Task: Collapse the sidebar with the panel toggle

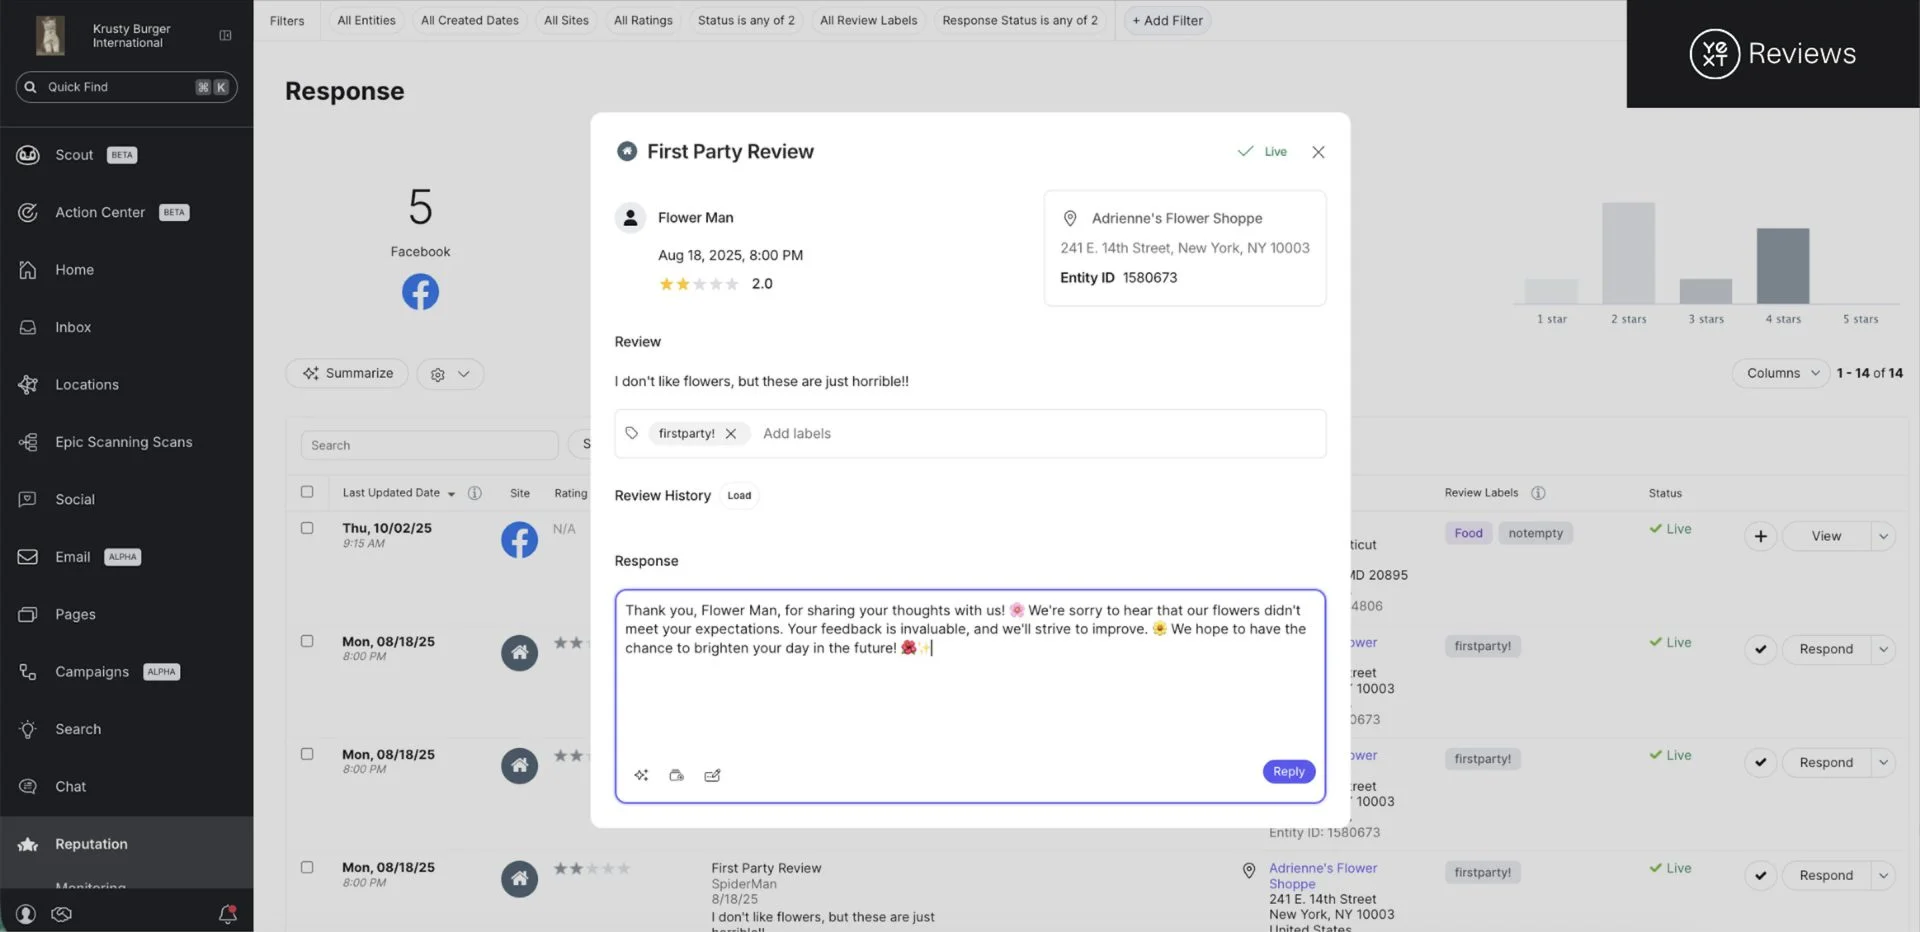Action: pyautogui.click(x=225, y=35)
